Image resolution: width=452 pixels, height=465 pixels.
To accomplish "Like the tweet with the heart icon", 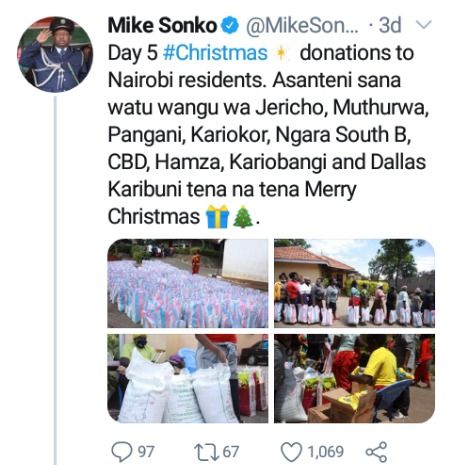I will [x=292, y=452].
